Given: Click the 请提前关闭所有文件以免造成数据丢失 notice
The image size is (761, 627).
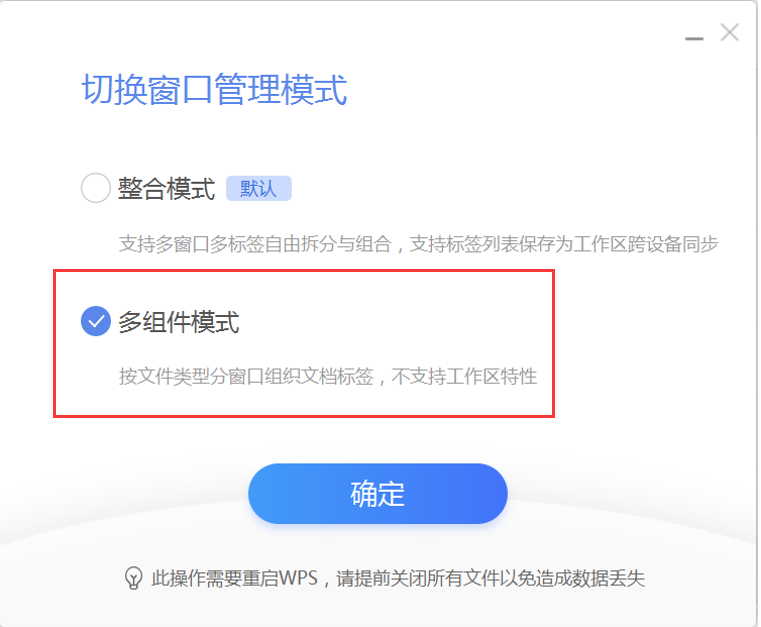Looking at the screenshot, I should pyautogui.click(x=490, y=578).
